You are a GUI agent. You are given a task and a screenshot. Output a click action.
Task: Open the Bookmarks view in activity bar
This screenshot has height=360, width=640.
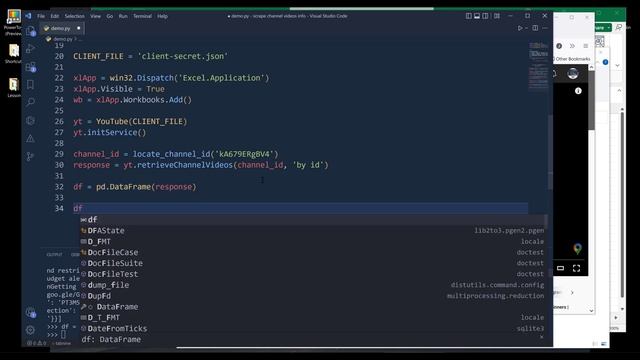31,84
